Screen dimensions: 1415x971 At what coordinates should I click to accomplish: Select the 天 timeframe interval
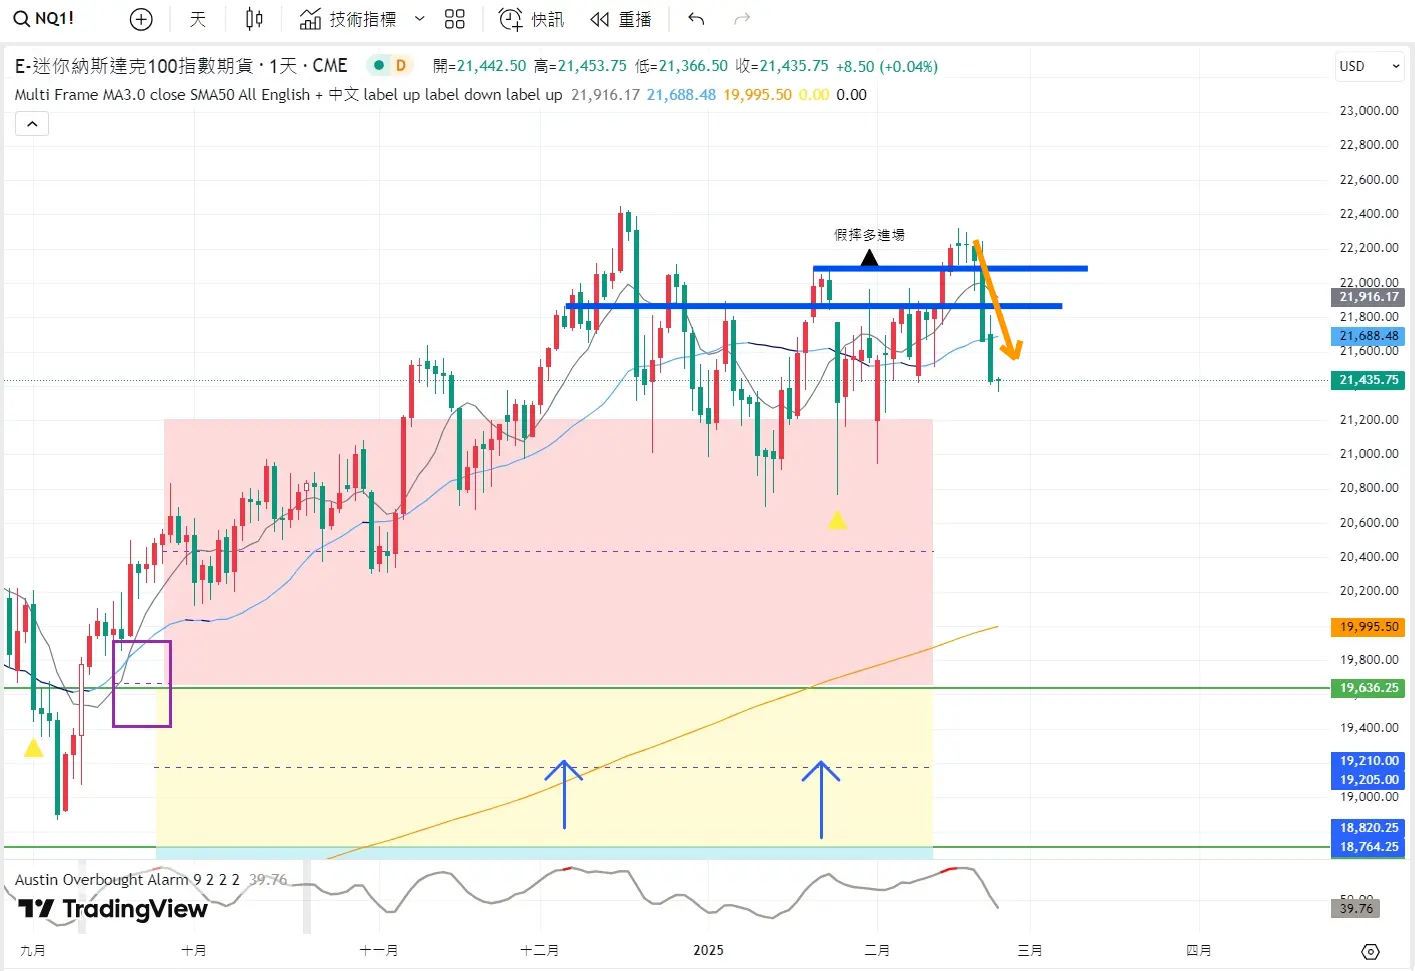click(x=198, y=19)
